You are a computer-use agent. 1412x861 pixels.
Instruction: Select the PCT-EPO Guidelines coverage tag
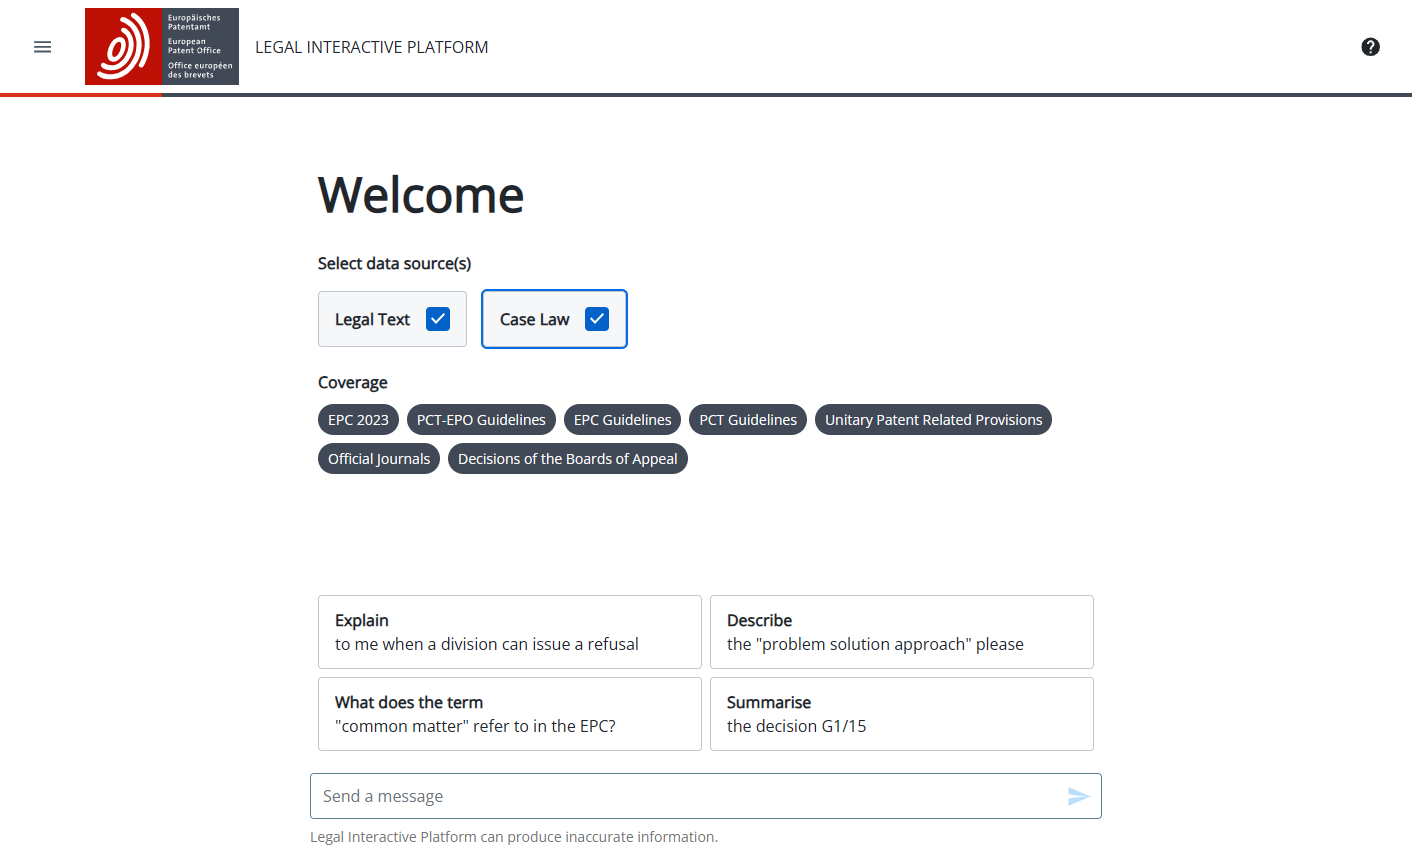click(x=481, y=419)
